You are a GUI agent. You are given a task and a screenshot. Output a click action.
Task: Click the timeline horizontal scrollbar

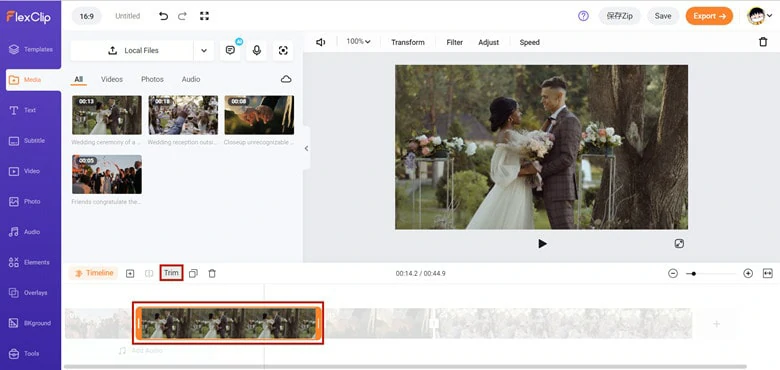click(x=405, y=367)
